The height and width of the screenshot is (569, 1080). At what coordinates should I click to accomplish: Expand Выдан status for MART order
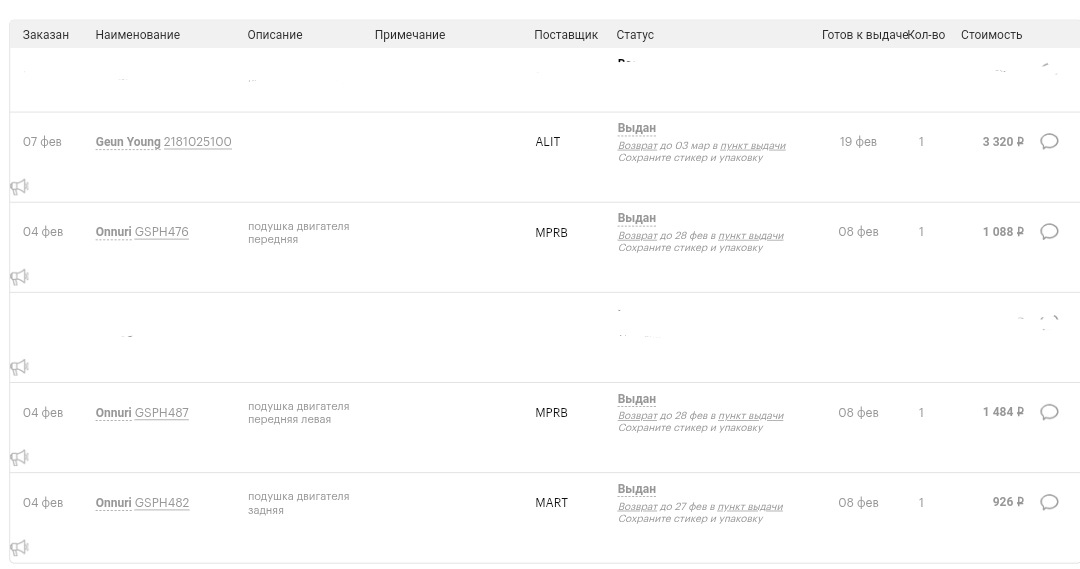[x=637, y=489]
